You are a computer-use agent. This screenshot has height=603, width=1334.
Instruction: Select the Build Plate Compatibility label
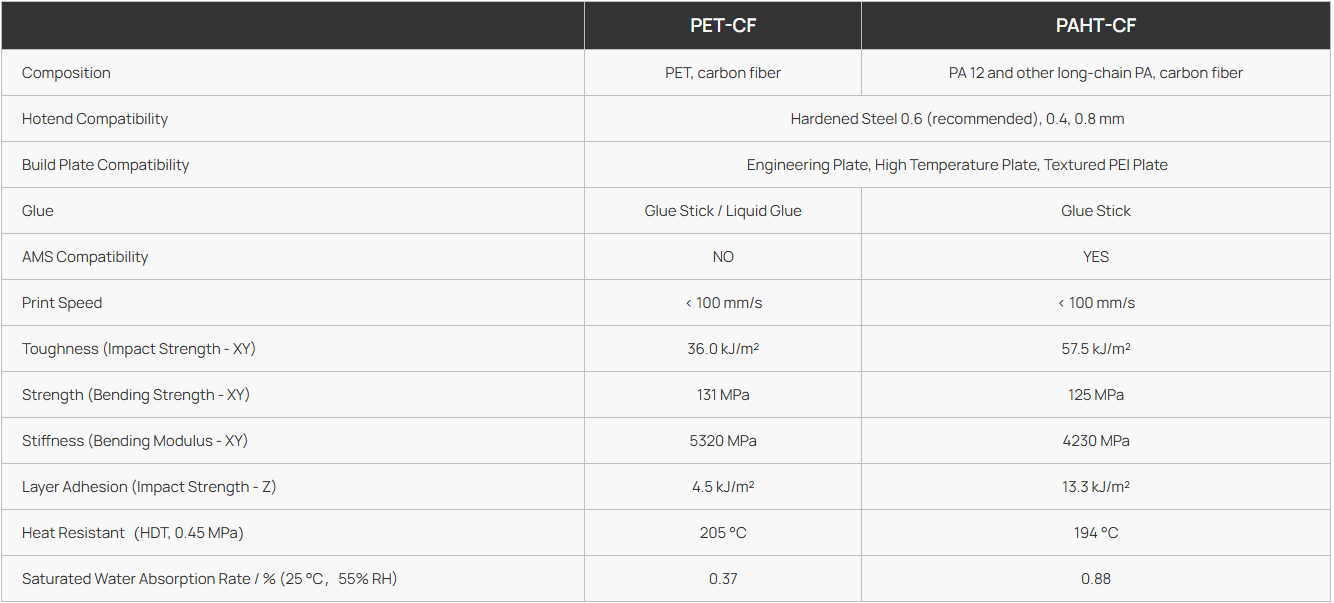(105, 165)
